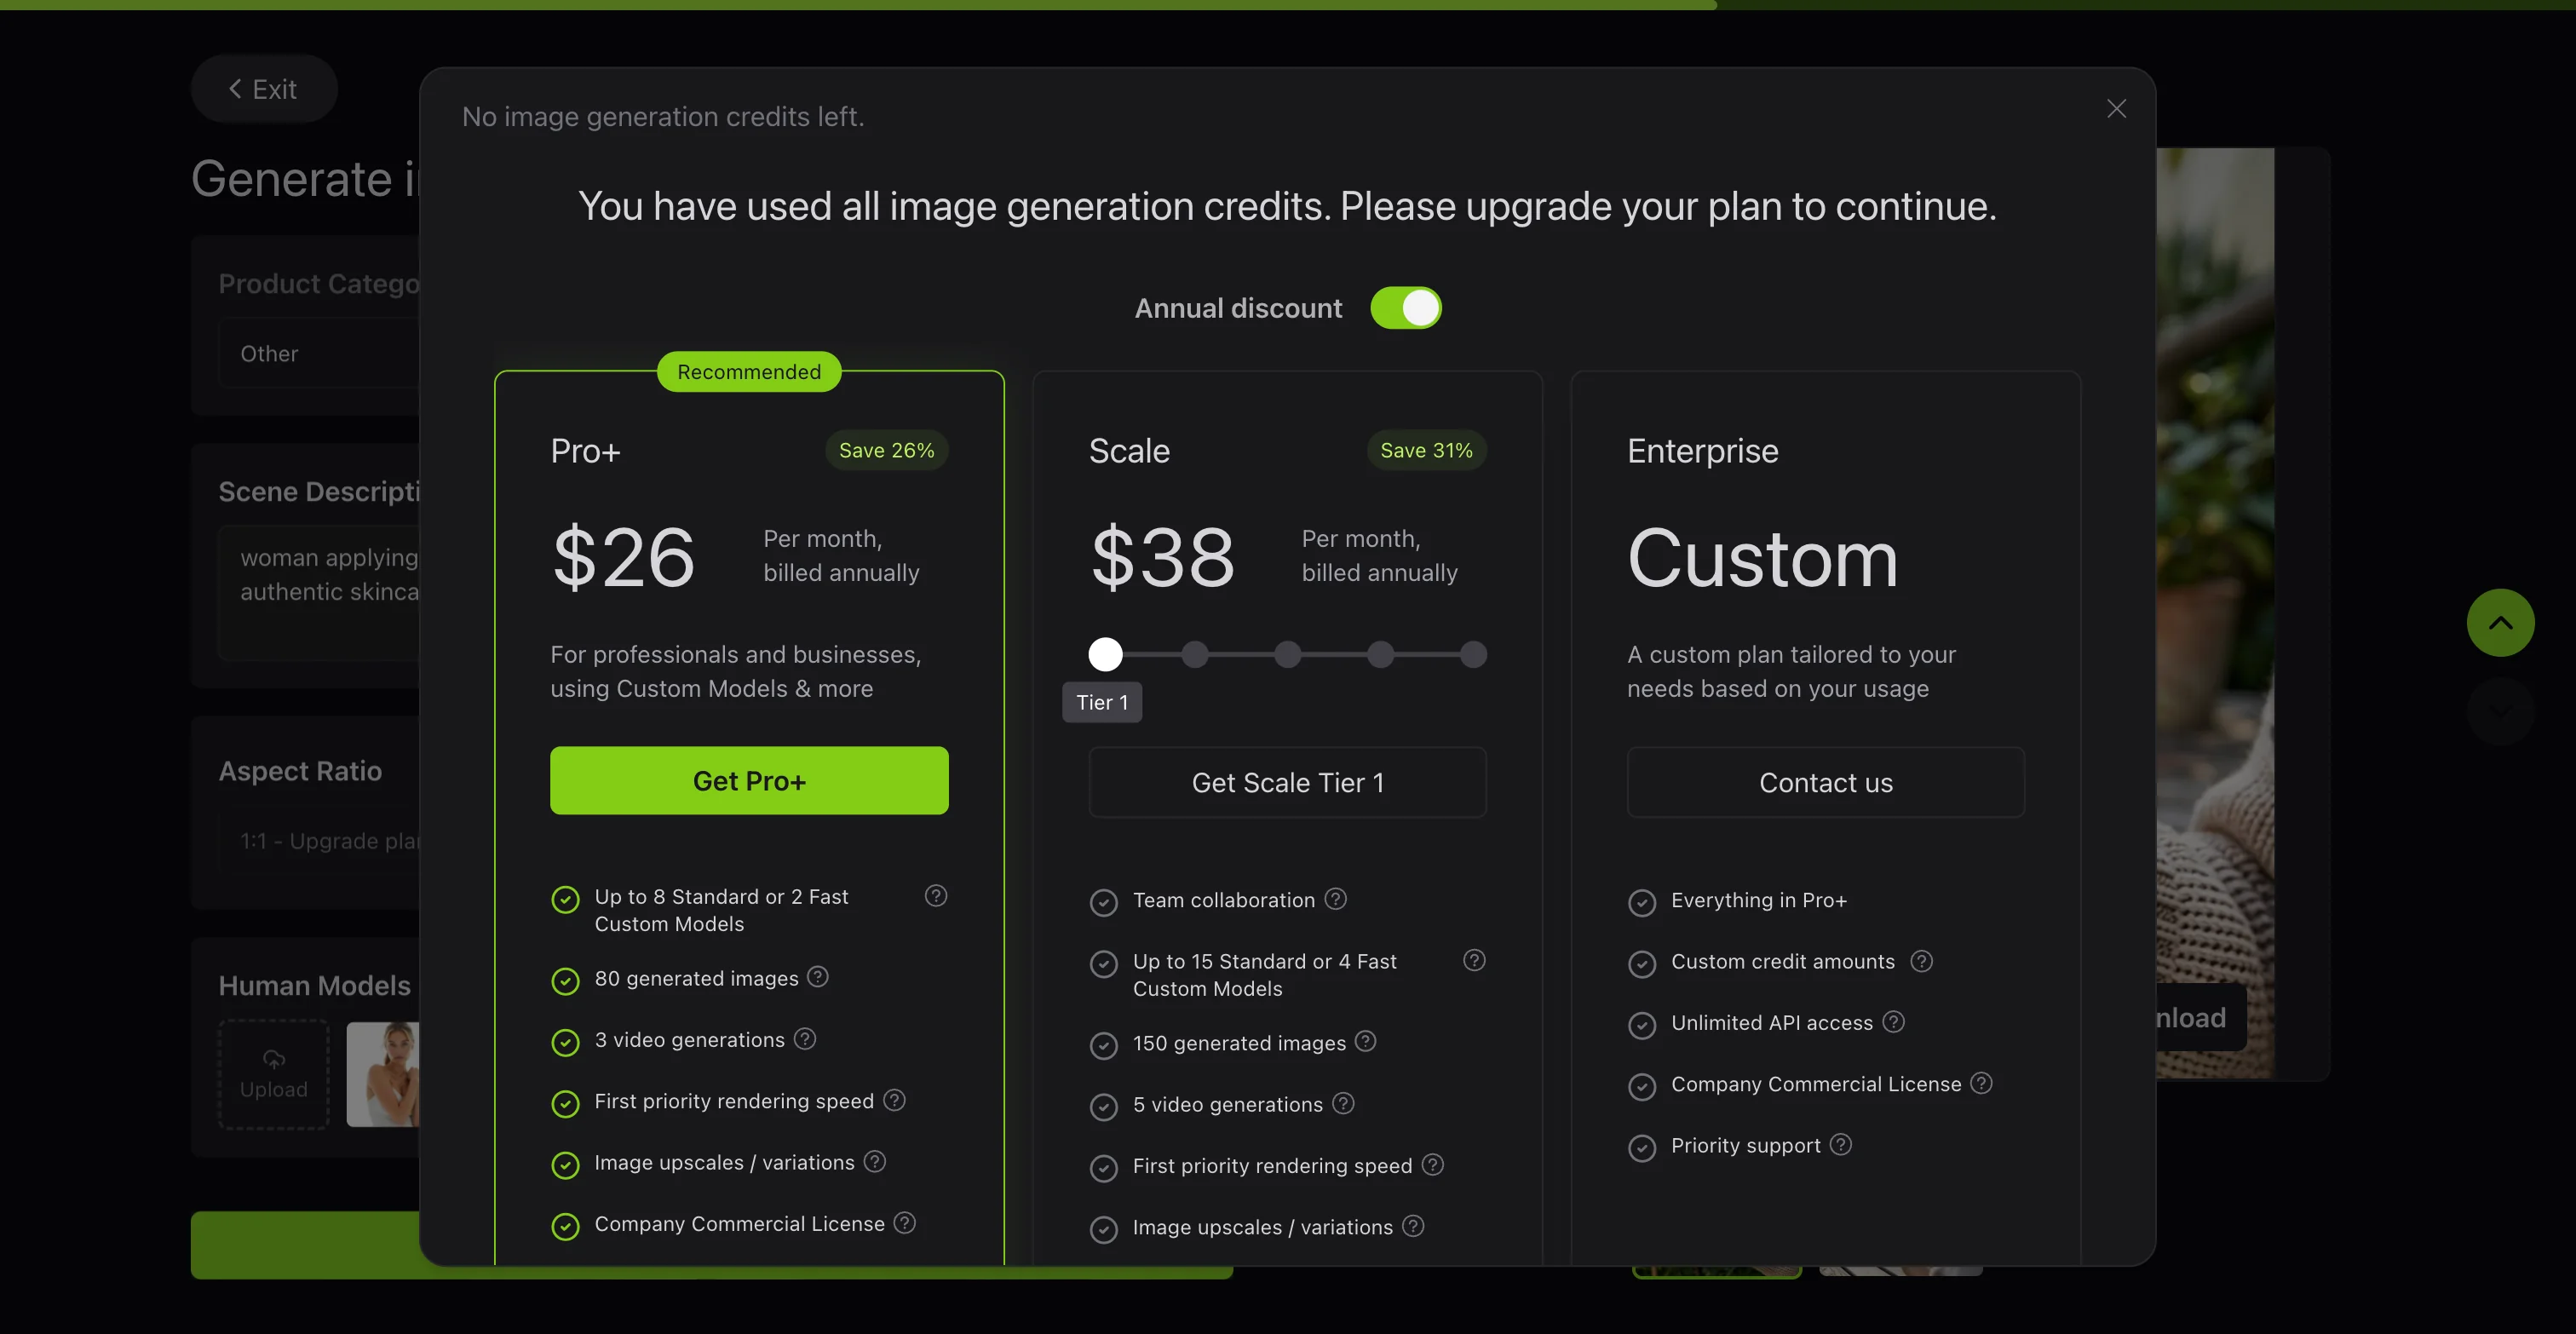2576x1334 pixels.
Task: Click the Tier 1 tooltip label
Action: [x=1102, y=702]
